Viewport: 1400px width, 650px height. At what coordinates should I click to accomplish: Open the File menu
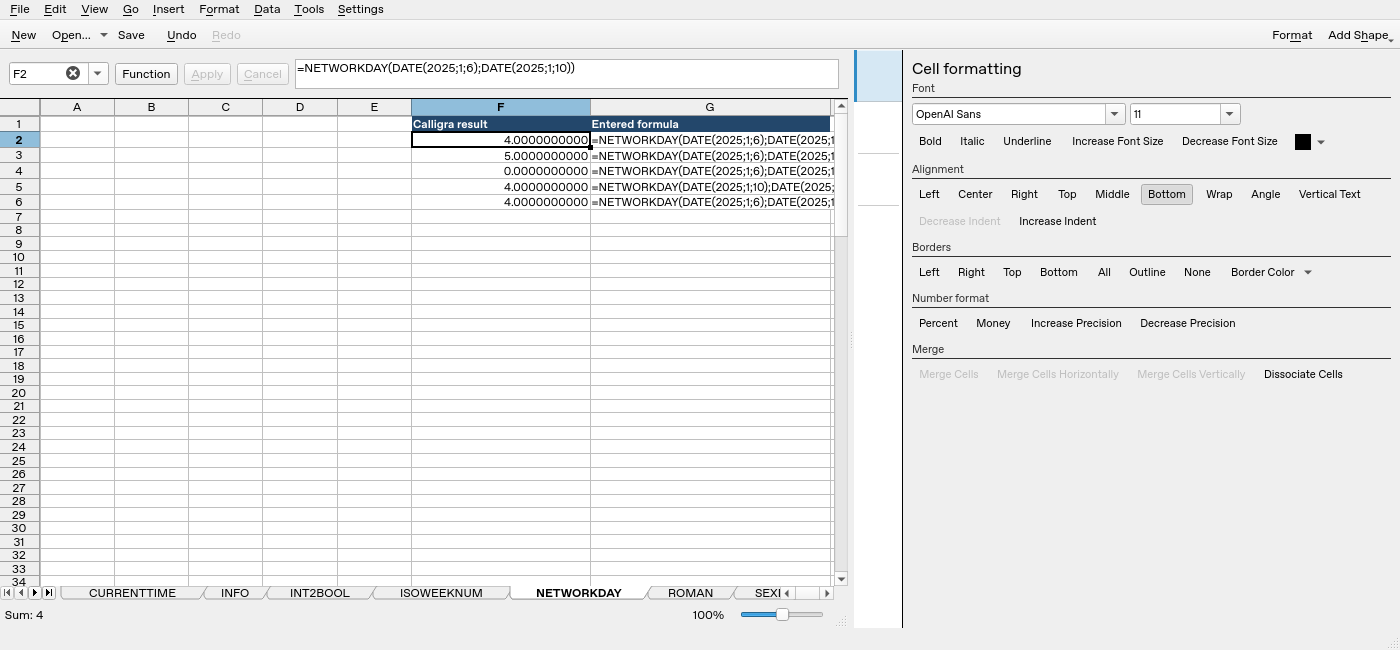pyautogui.click(x=19, y=9)
